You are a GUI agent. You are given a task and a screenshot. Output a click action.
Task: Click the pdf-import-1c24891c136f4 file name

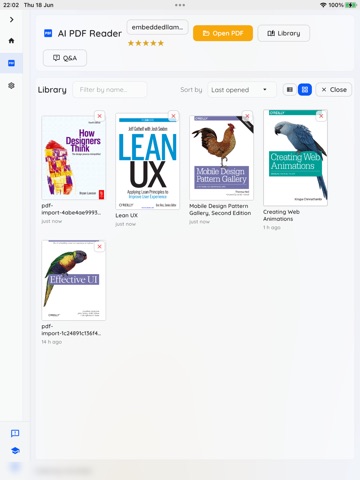point(71,330)
